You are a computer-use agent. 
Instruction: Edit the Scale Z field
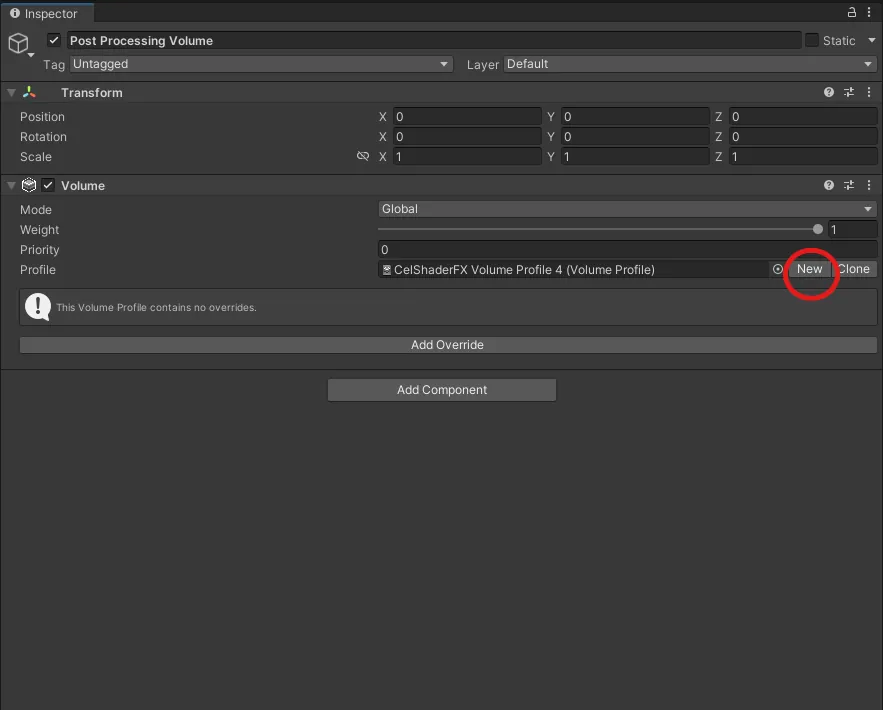802,157
